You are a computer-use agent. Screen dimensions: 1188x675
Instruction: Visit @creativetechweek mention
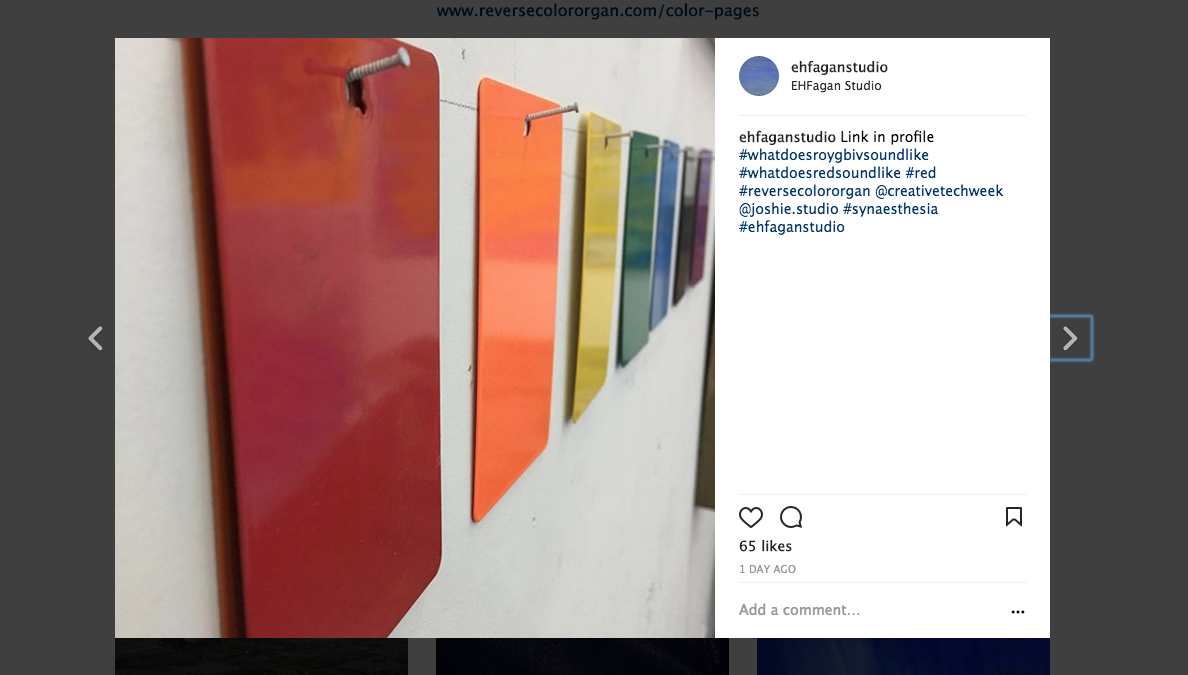point(939,191)
